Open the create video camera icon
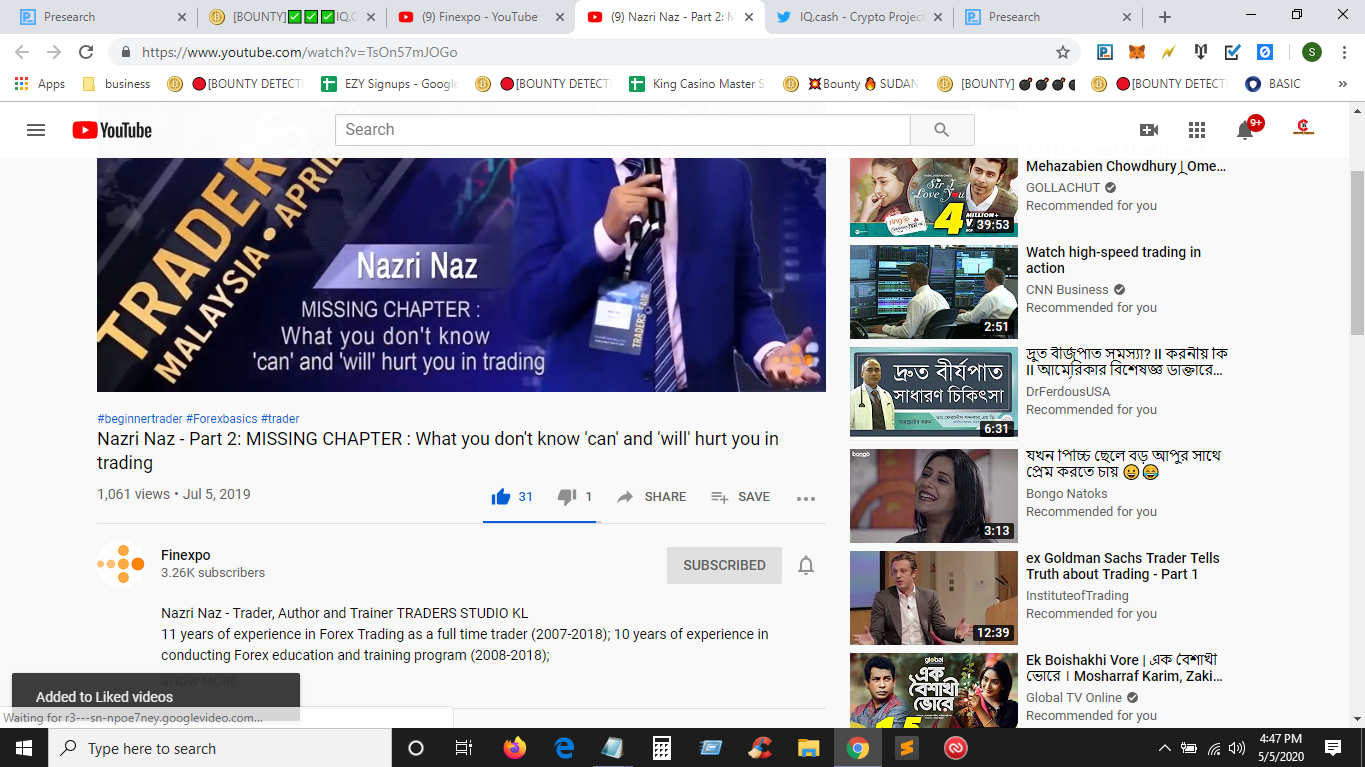The height and width of the screenshot is (767, 1365). click(1149, 130)
